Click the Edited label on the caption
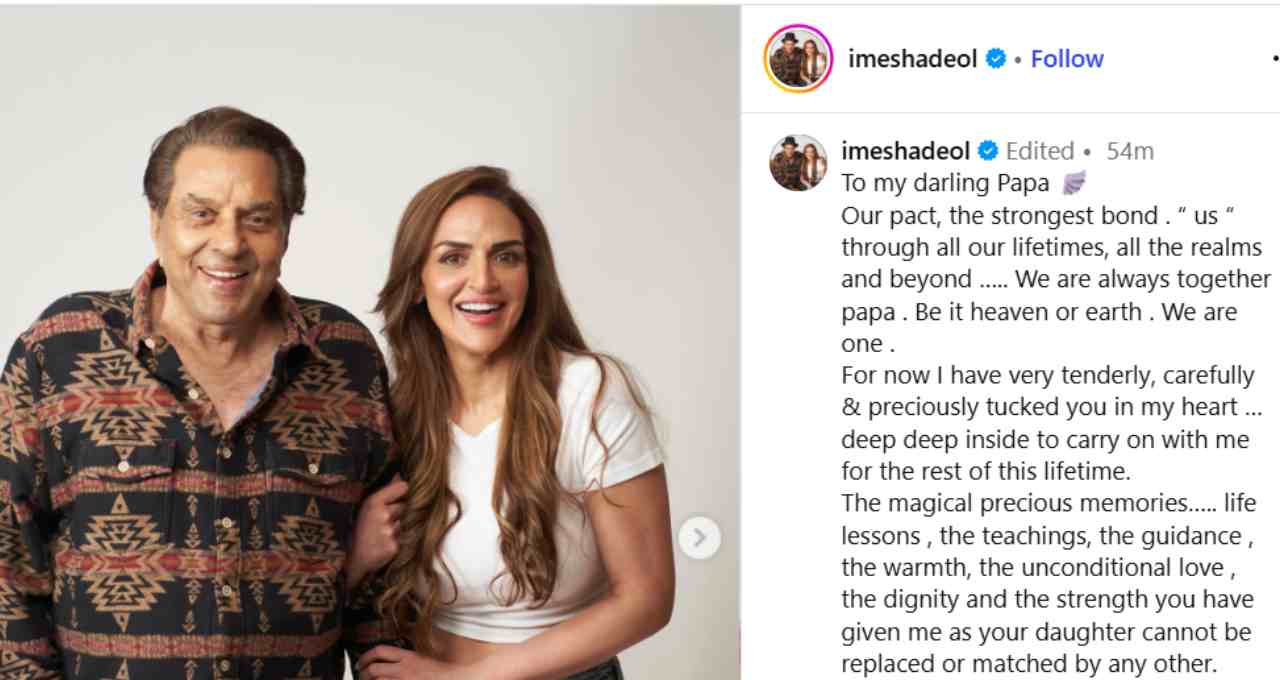 1040,151
